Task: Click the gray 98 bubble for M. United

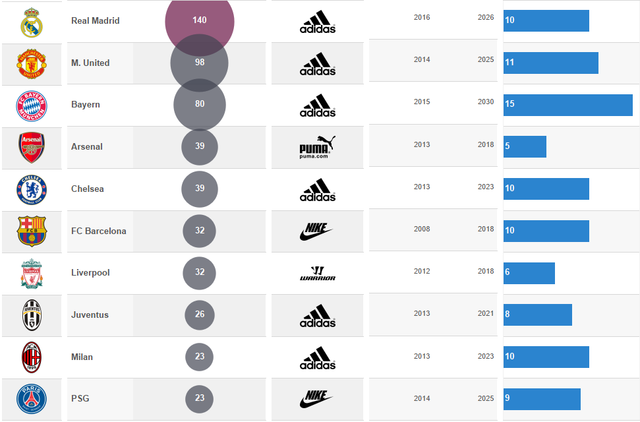Action: (200, 63)
